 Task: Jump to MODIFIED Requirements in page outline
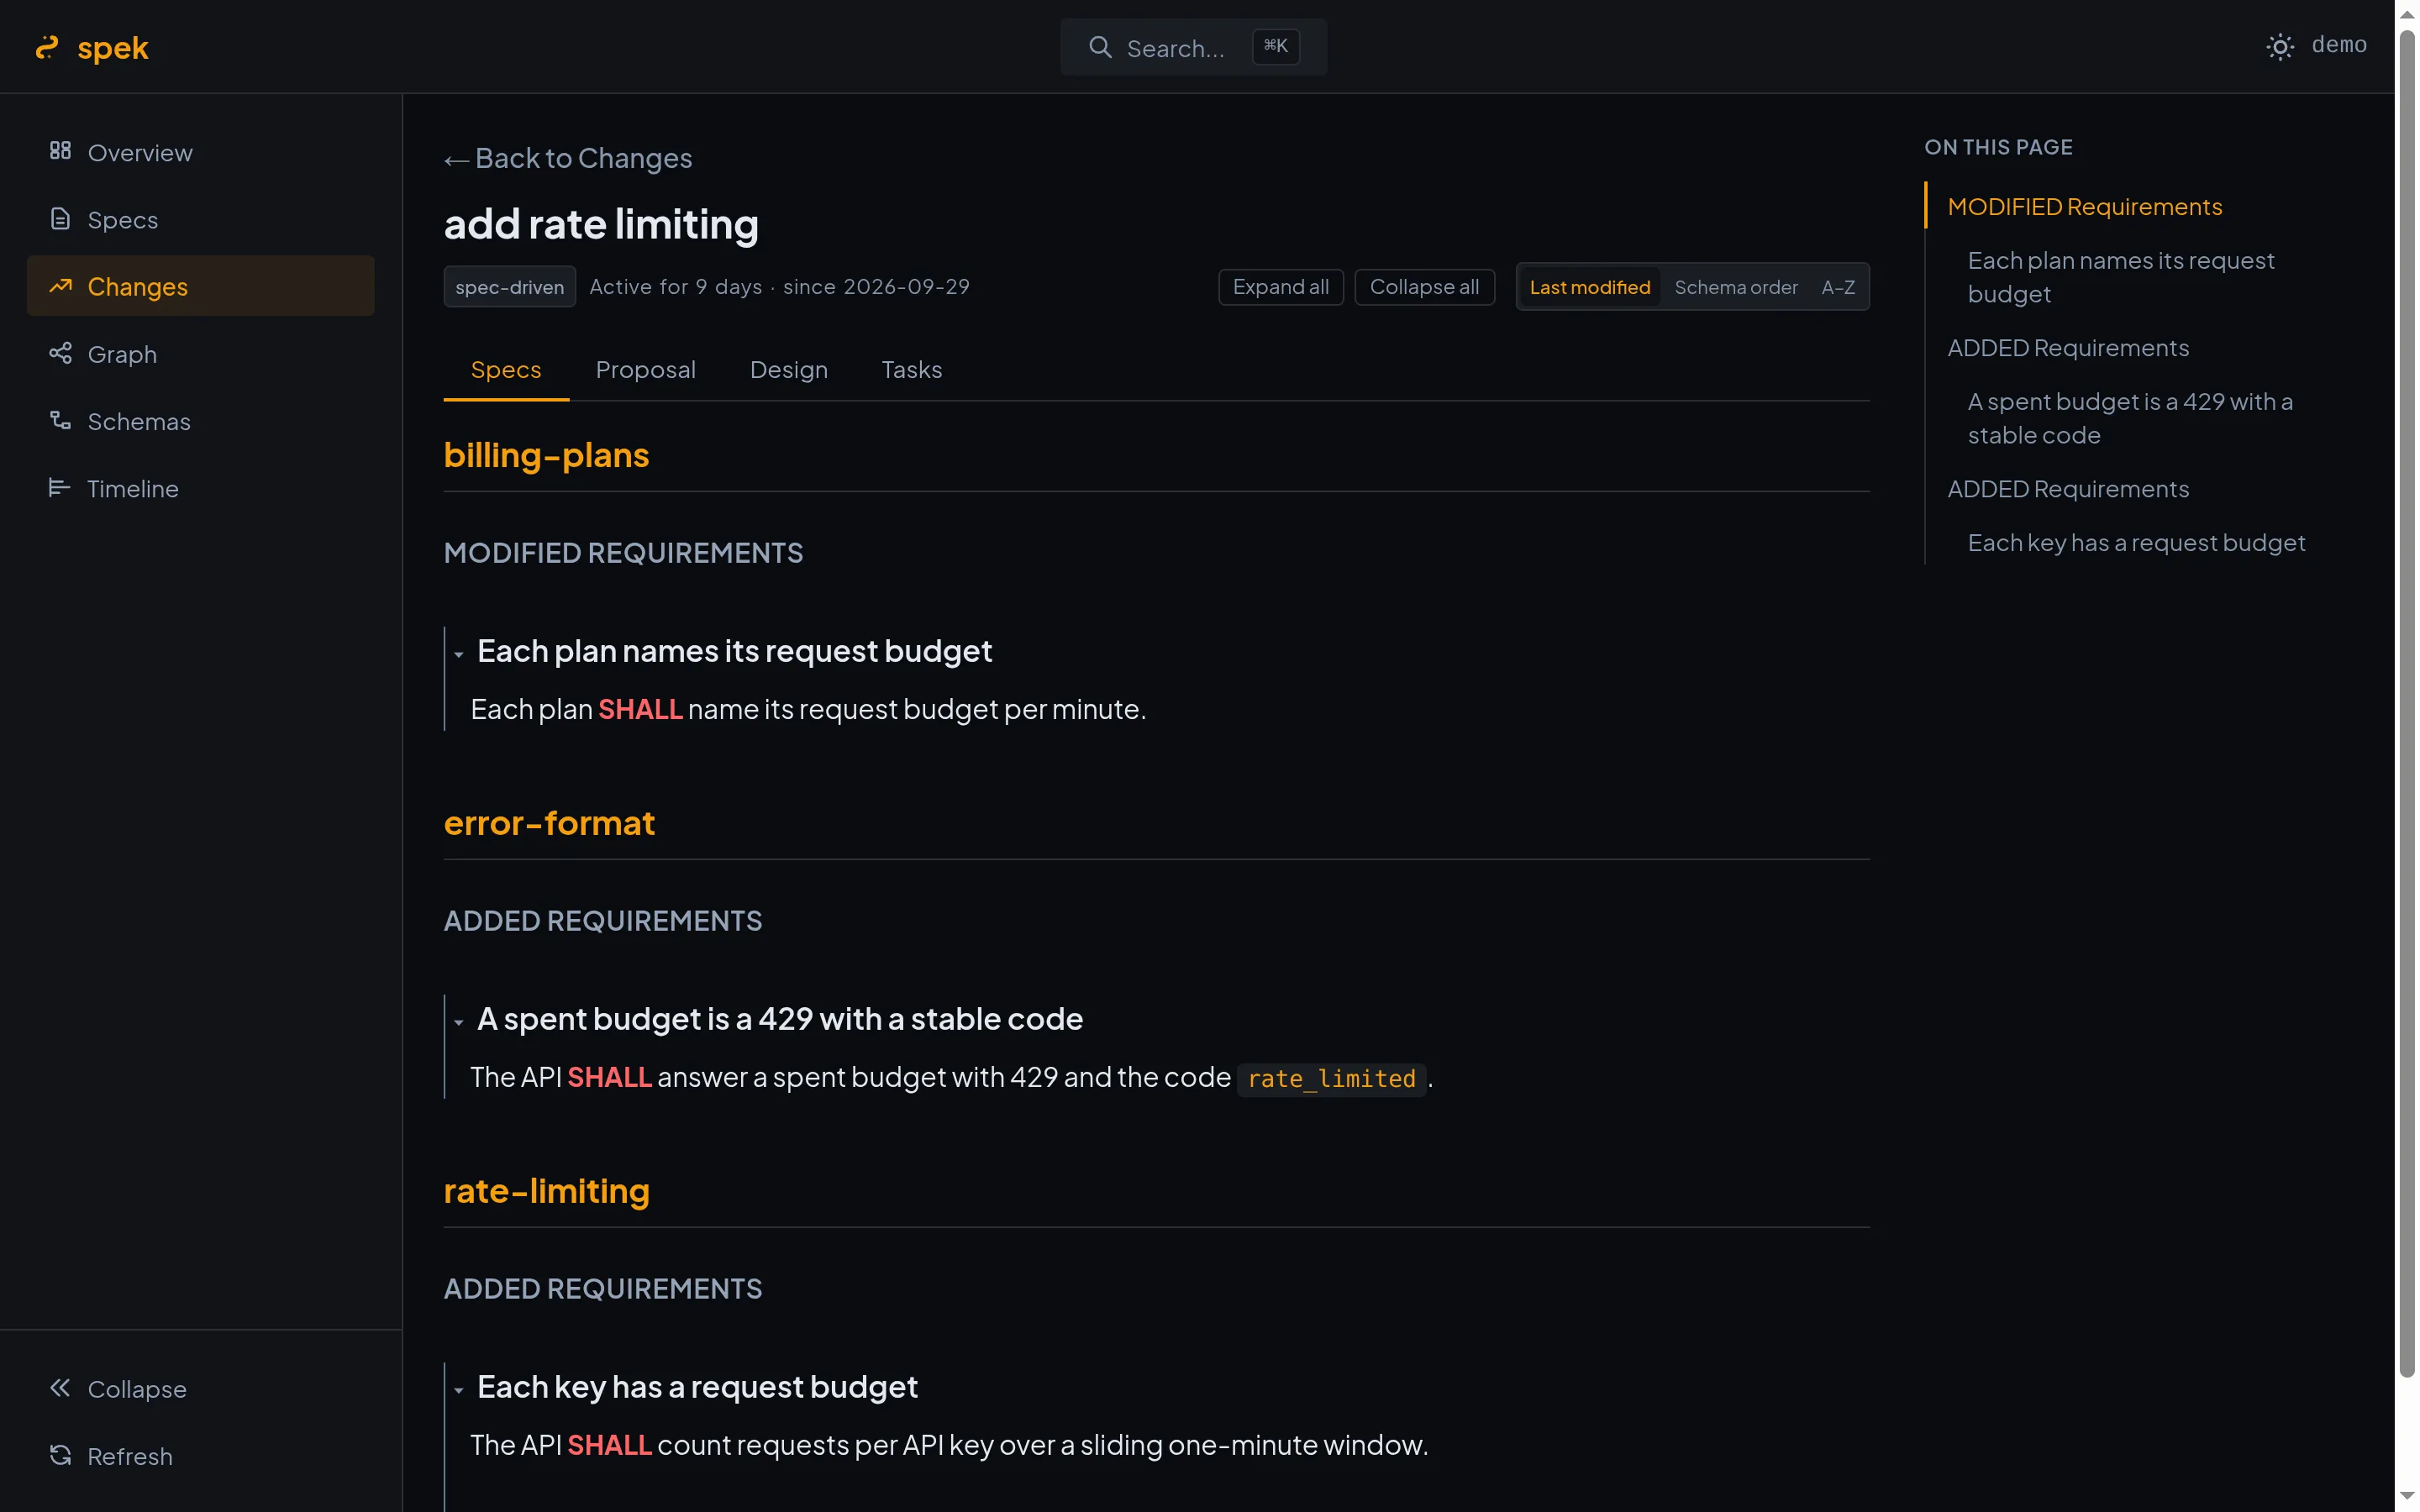(x=2084, y=206)
